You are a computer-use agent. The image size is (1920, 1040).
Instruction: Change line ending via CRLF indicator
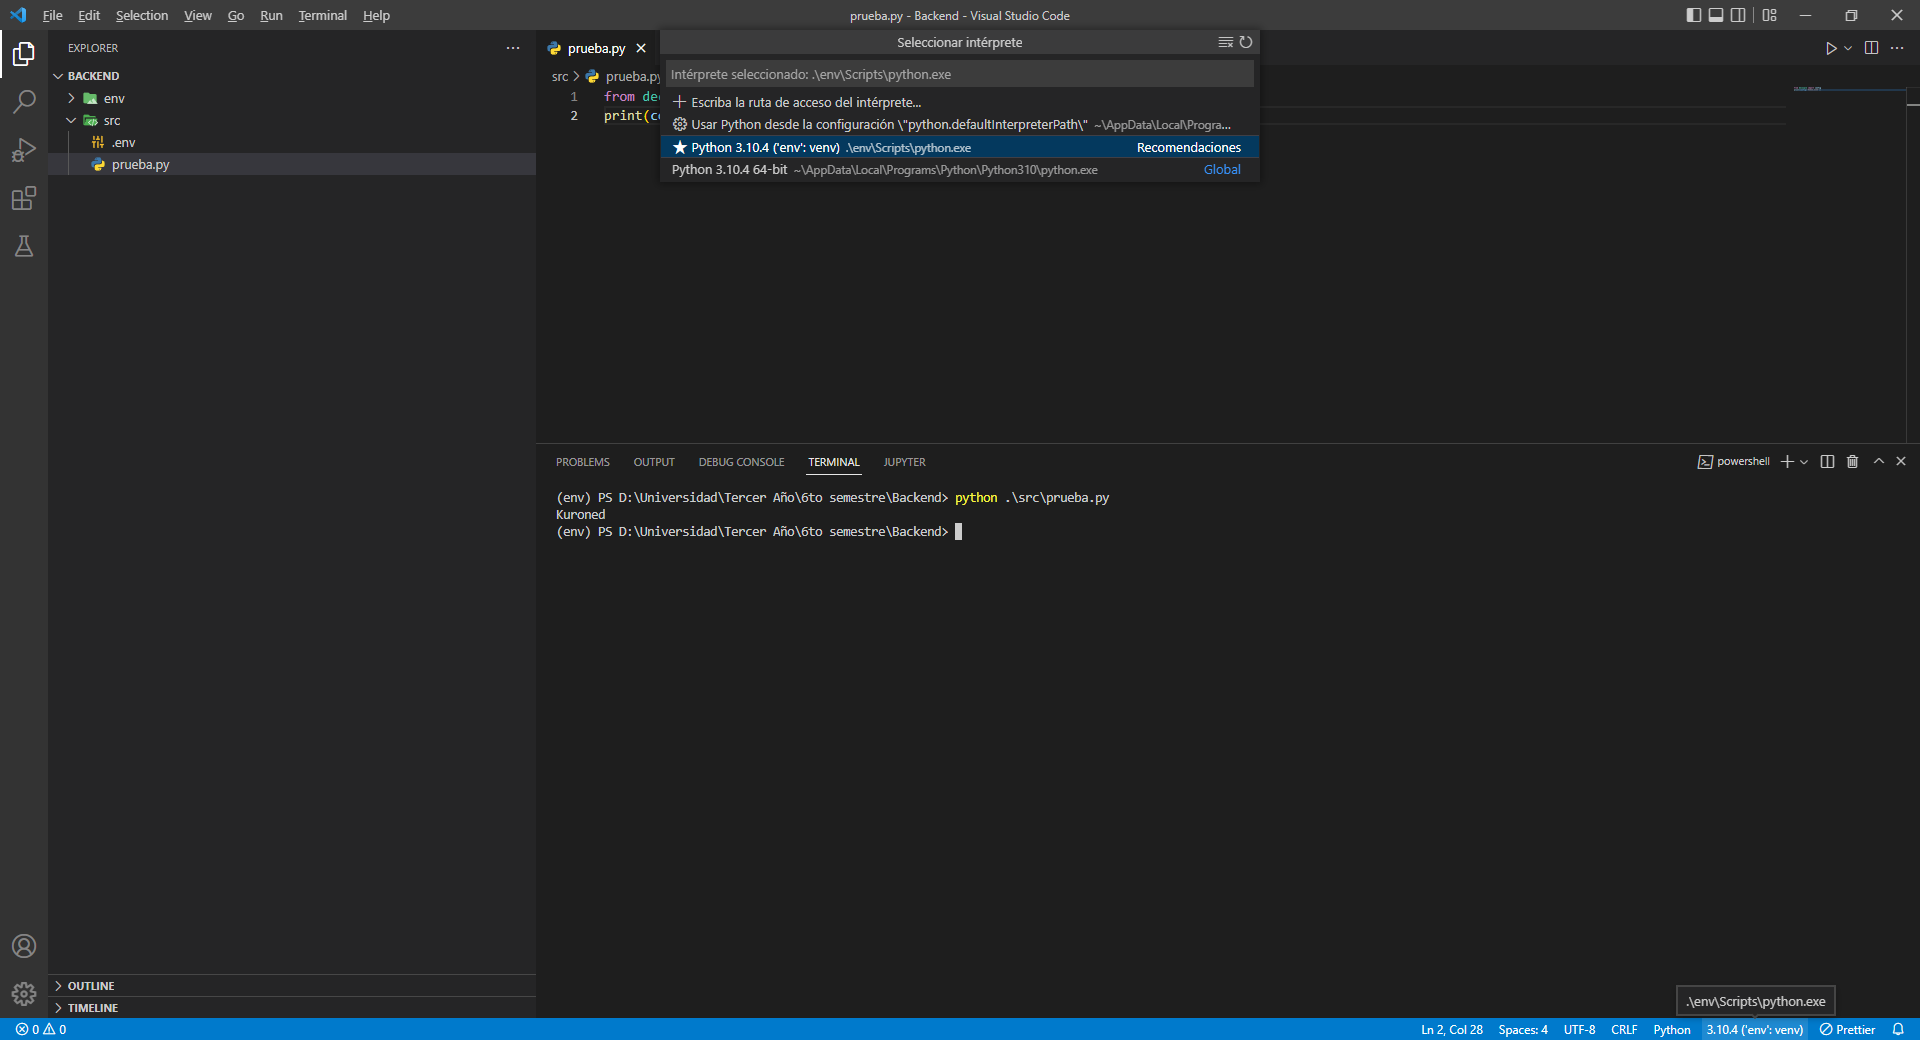coord(1624,1029)
